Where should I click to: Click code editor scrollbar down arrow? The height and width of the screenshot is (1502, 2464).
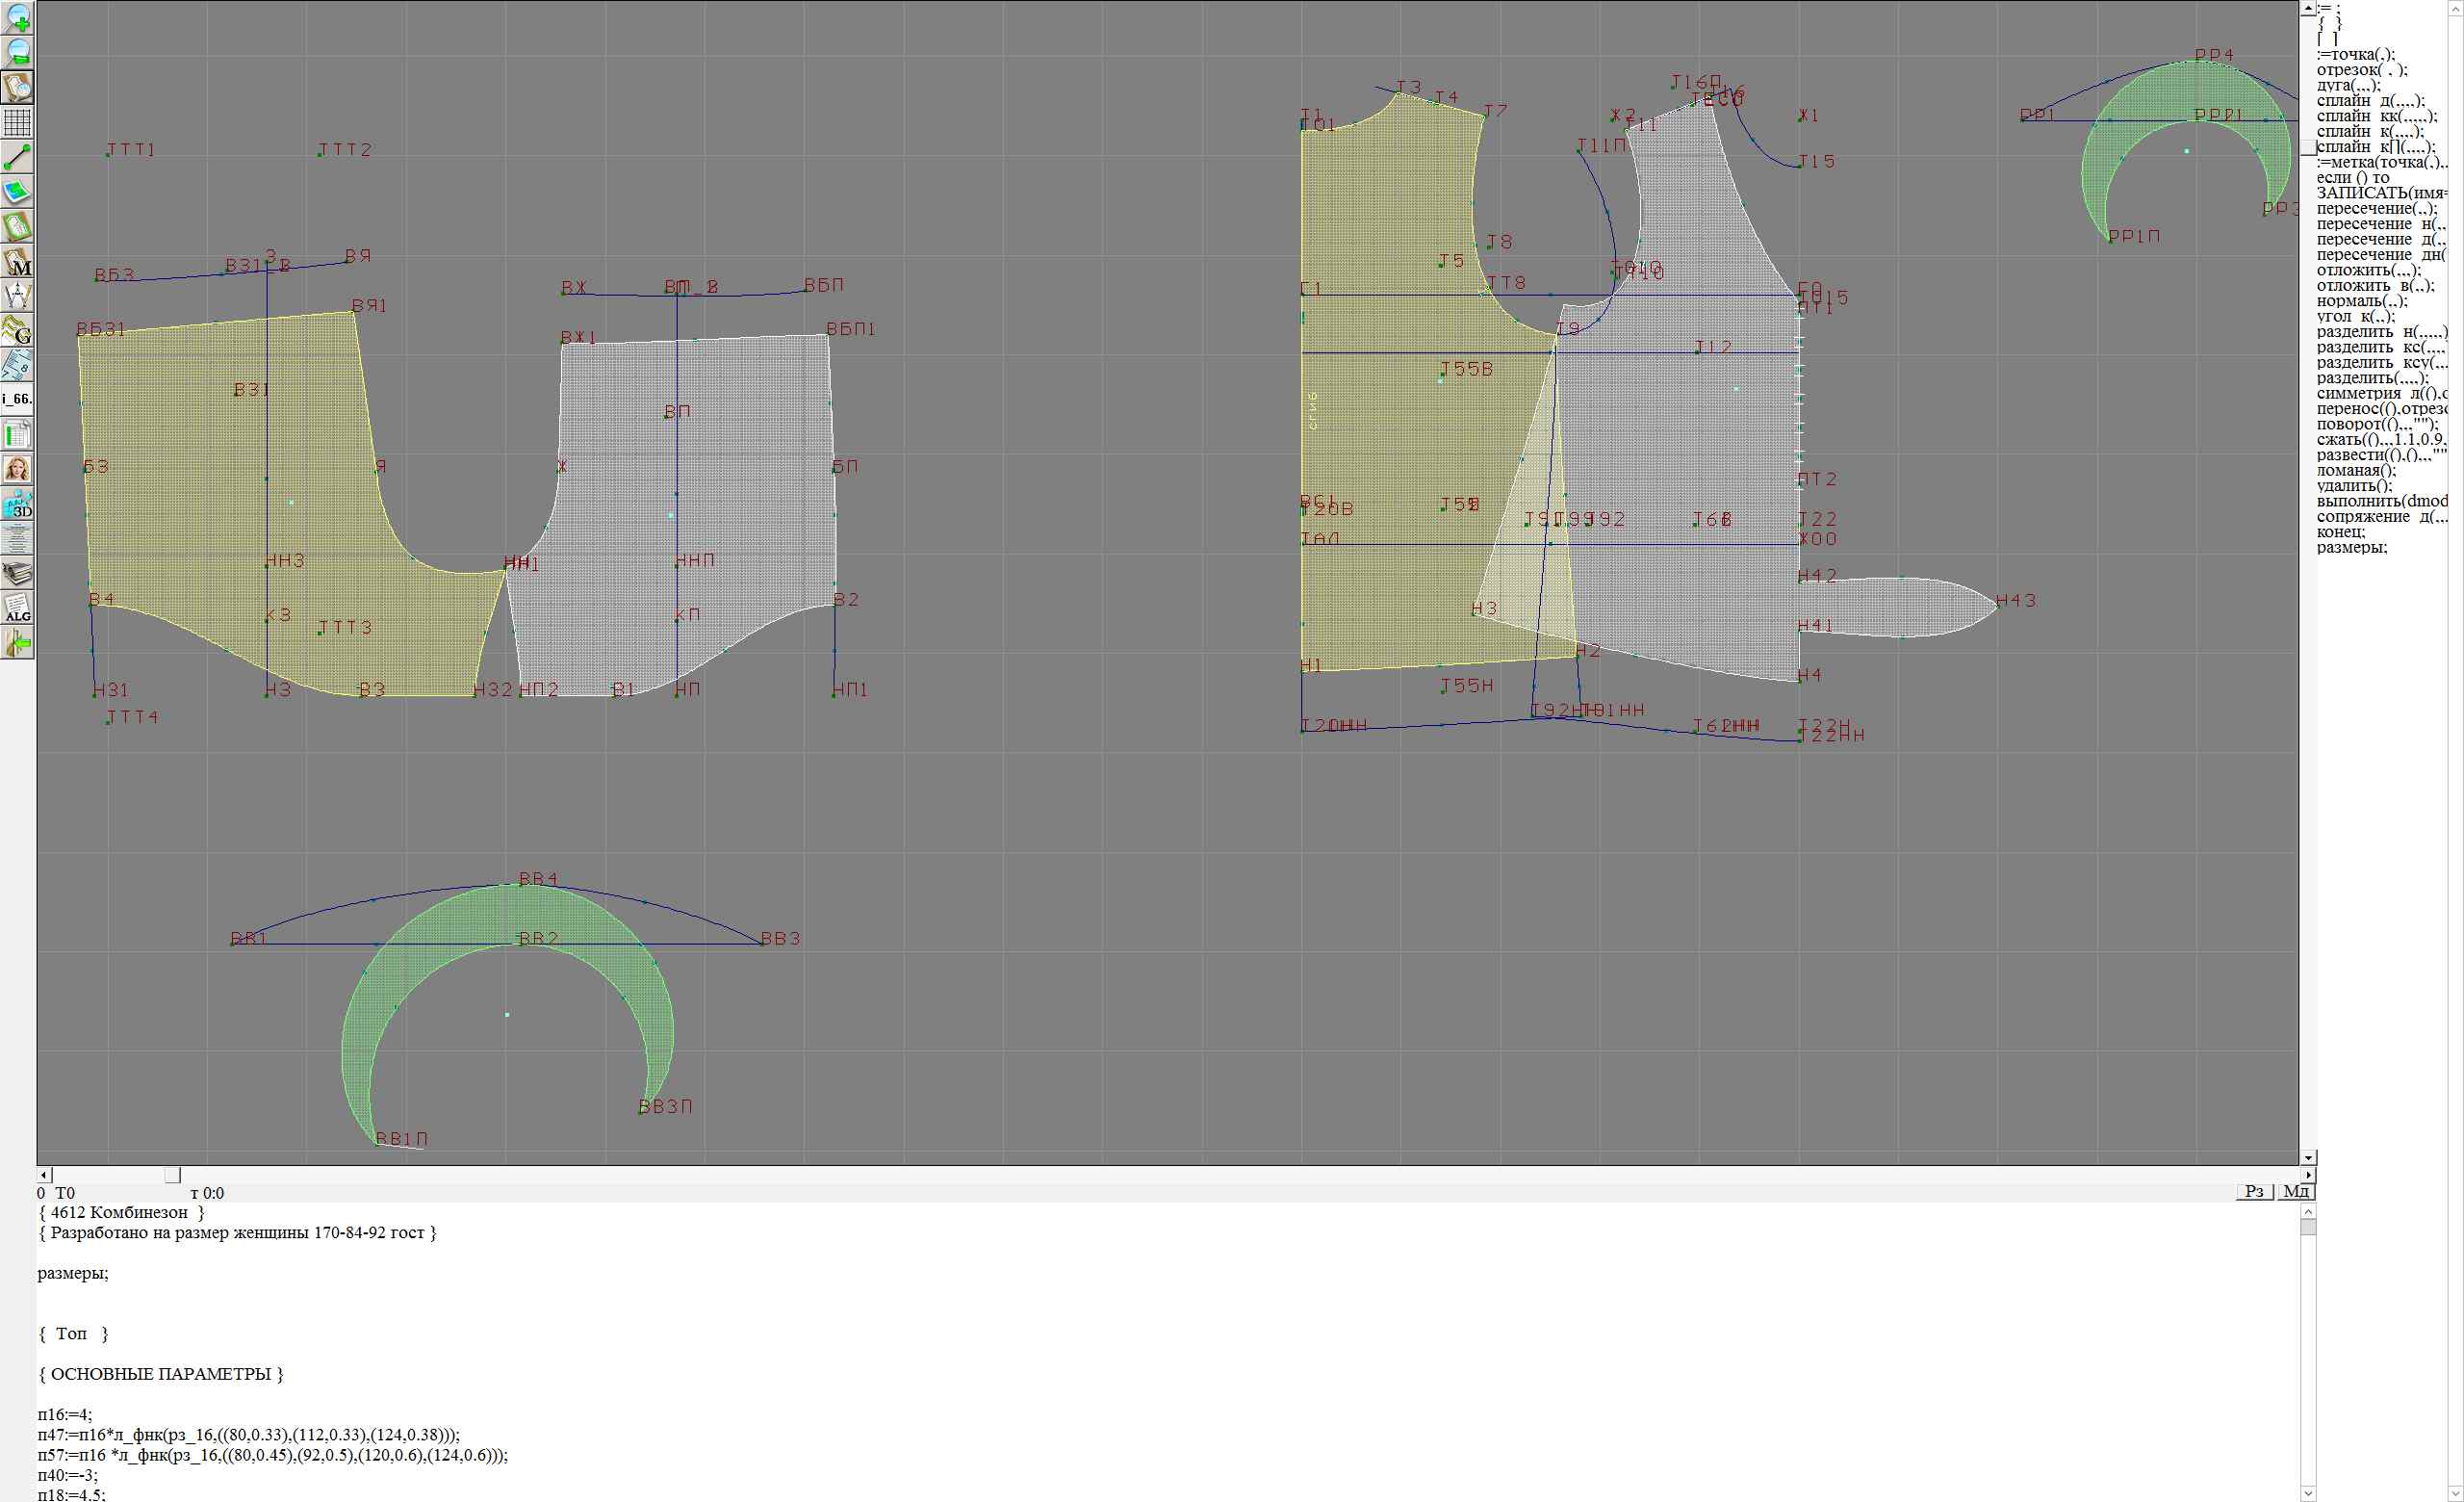2308,1494
